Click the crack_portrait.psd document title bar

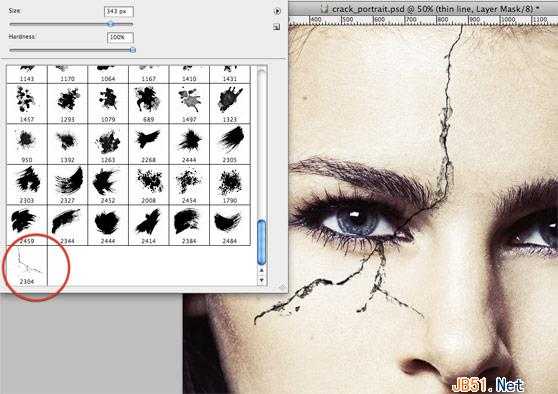click(x=423, y=9)
